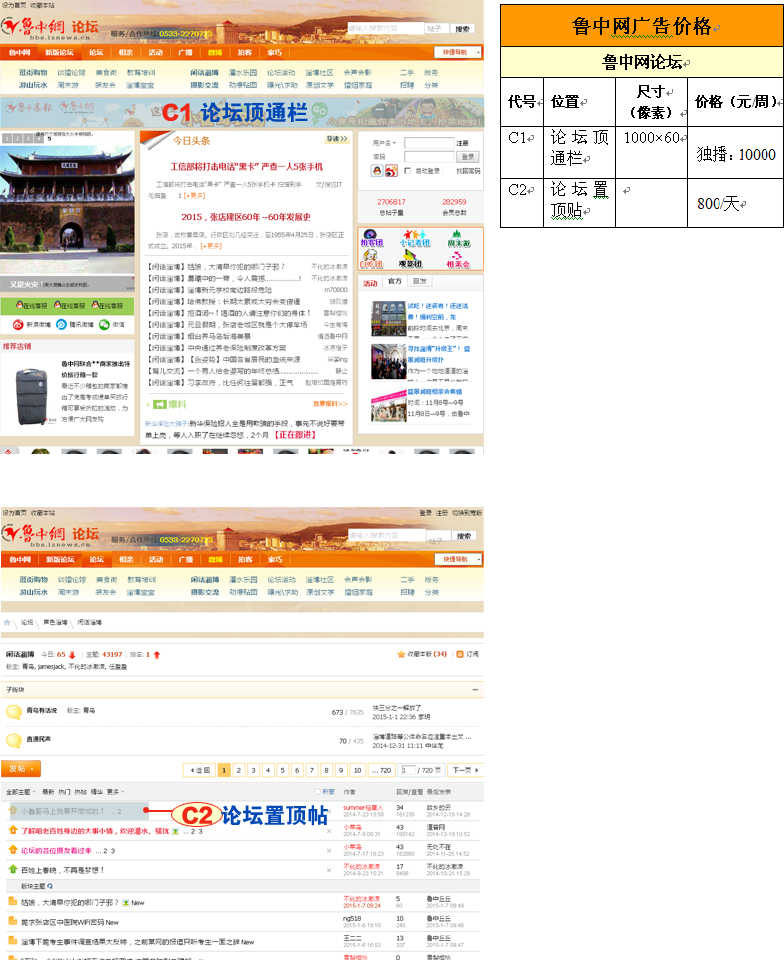The width and height of the screenshot is (784, 967).
Task: Click the QQ login penguin icon
Action: [x=377, y=171]
